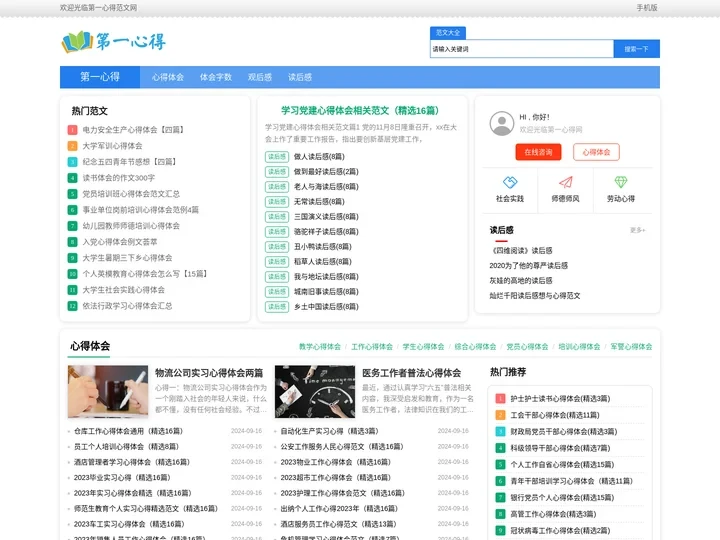720x540 pixels.
Task: Click the 读后感 tag beside 乡土中国读后感(8篇)
Action: (x=277, y=306)
